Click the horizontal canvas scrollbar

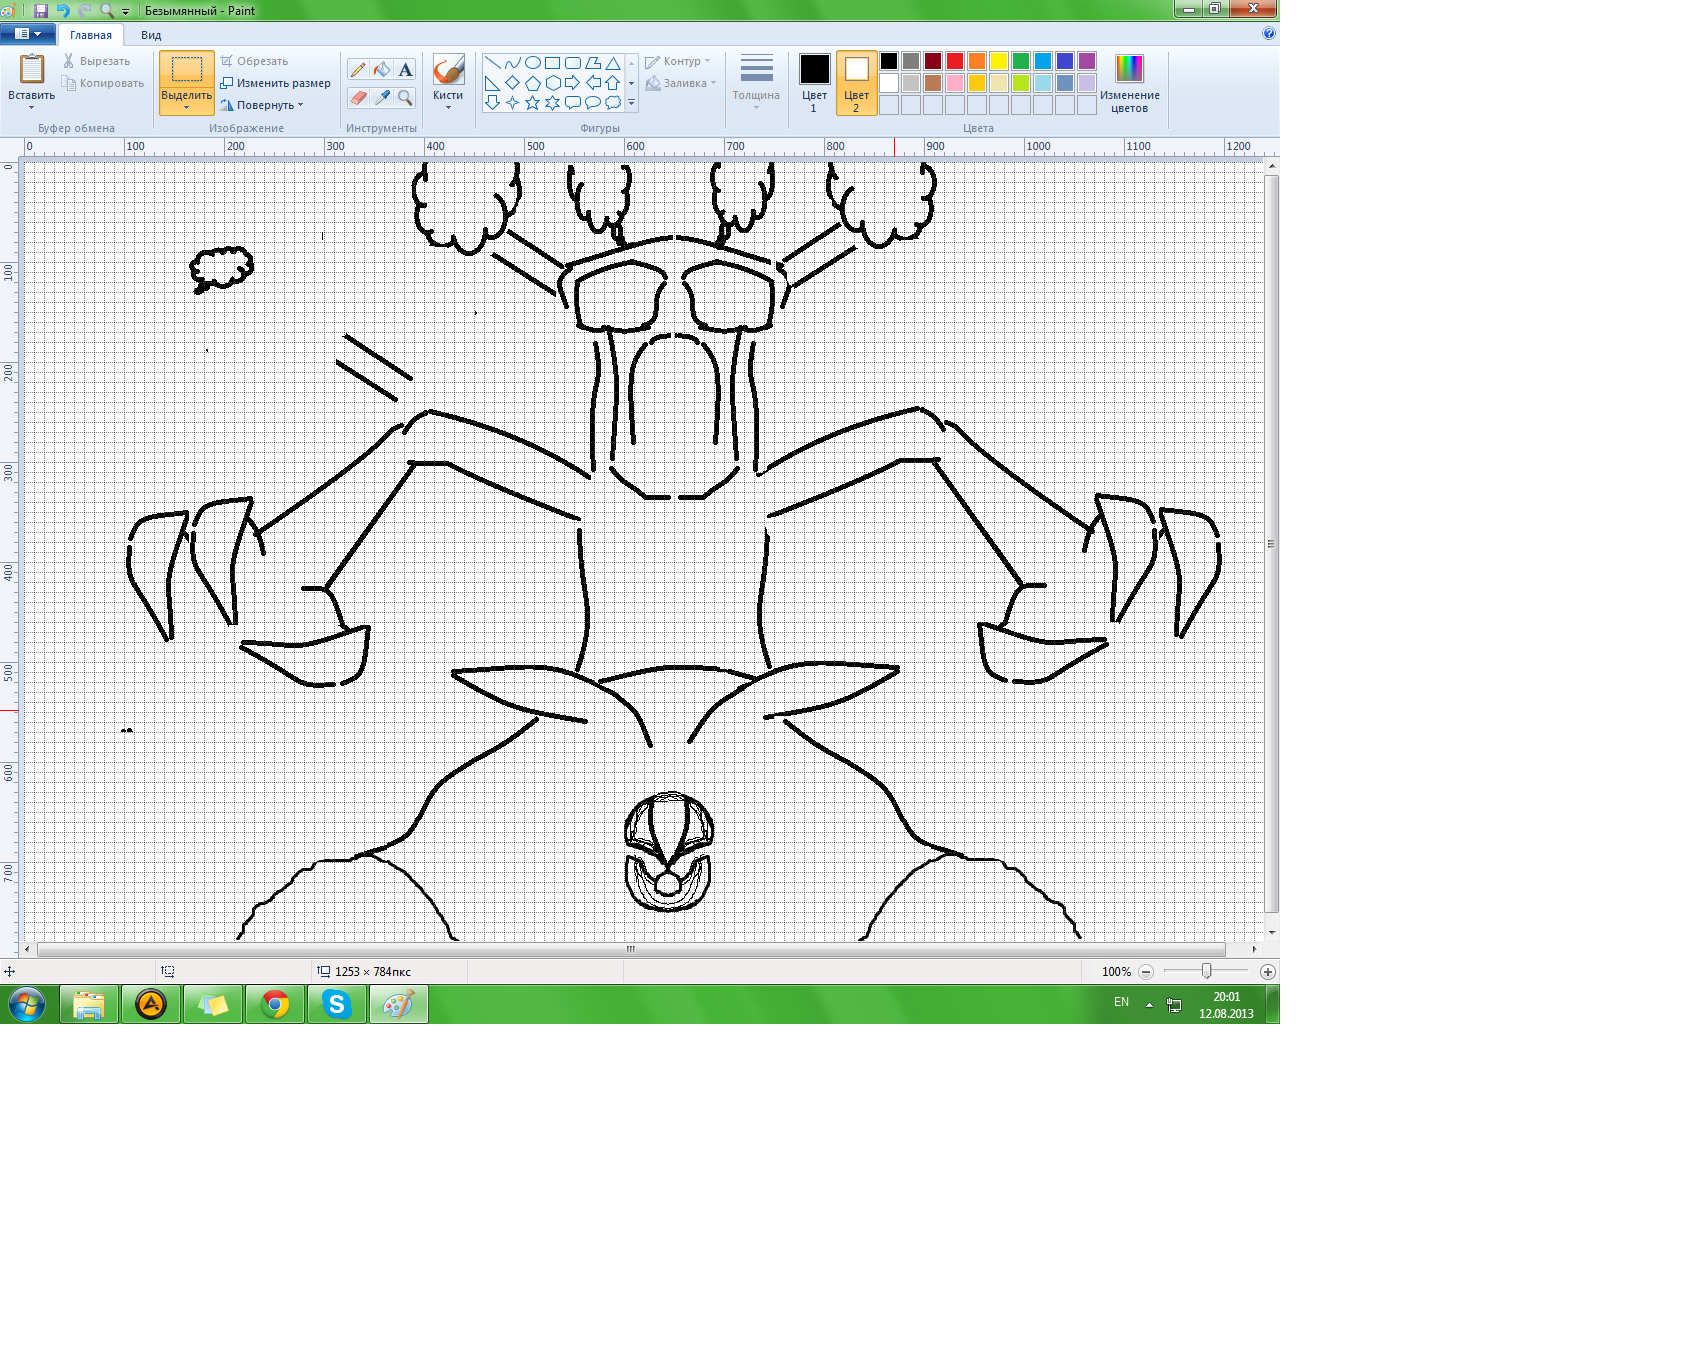pyautogui.click(x=631, y=949)
